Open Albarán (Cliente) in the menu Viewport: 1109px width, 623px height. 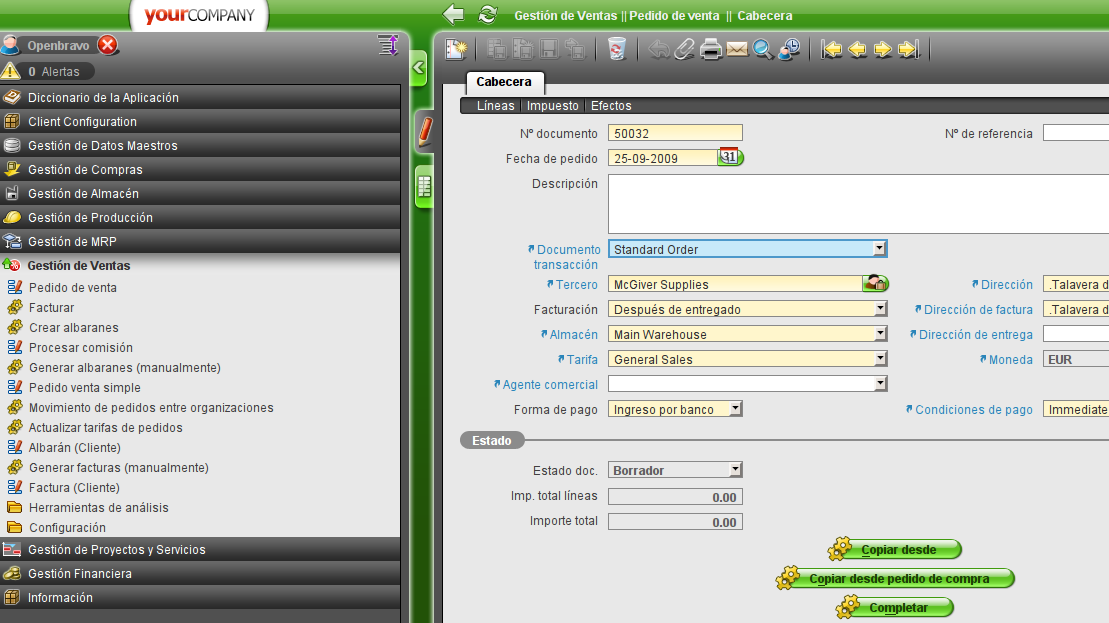[x=74, y=448]
